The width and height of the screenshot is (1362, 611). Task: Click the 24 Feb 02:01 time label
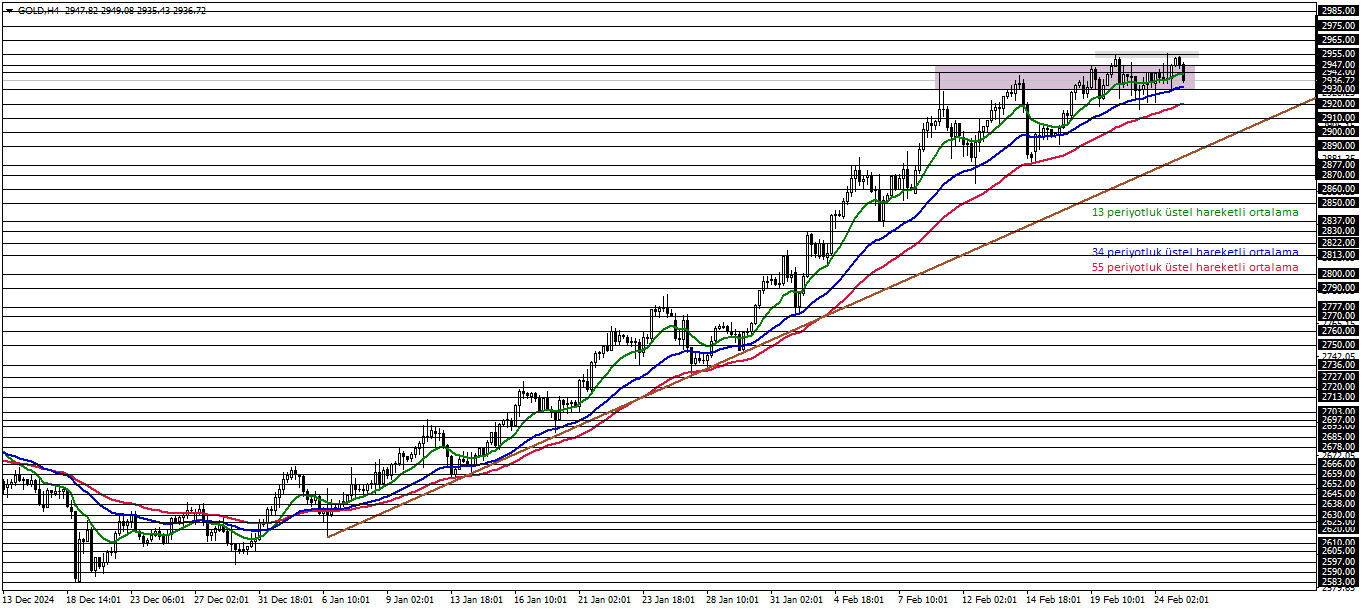(x=1181, y=600)
